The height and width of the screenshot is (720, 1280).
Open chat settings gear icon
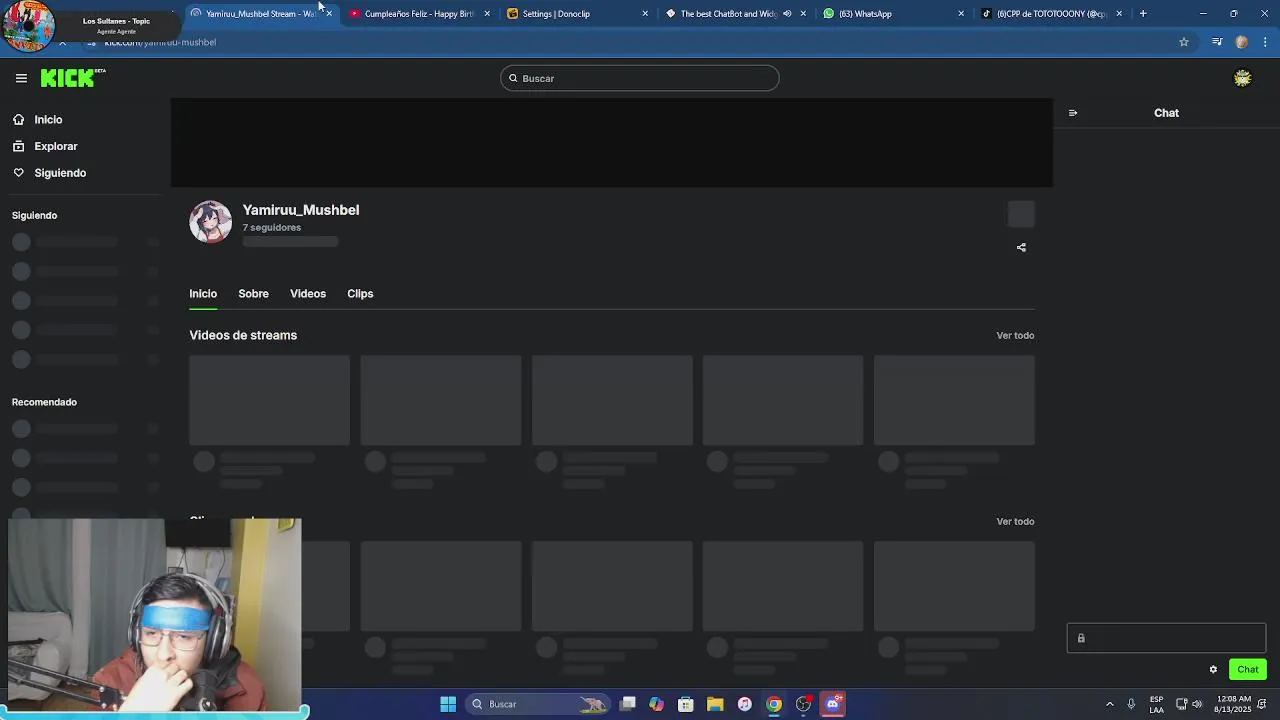[x=1213, y=669]
